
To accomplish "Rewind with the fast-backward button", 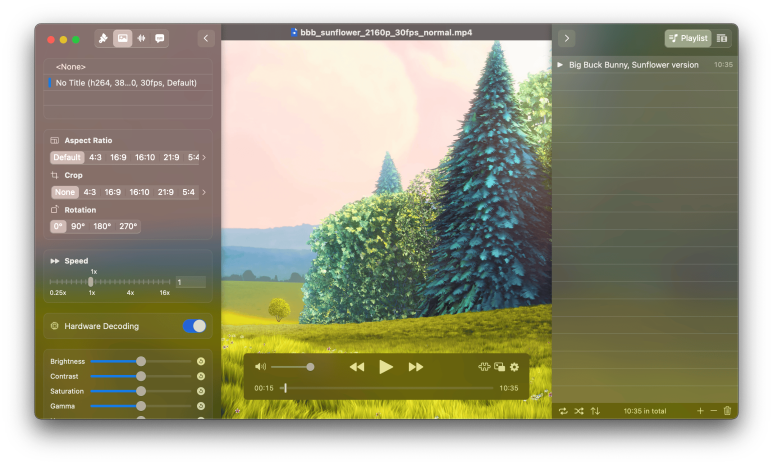I will click(357, 367).
